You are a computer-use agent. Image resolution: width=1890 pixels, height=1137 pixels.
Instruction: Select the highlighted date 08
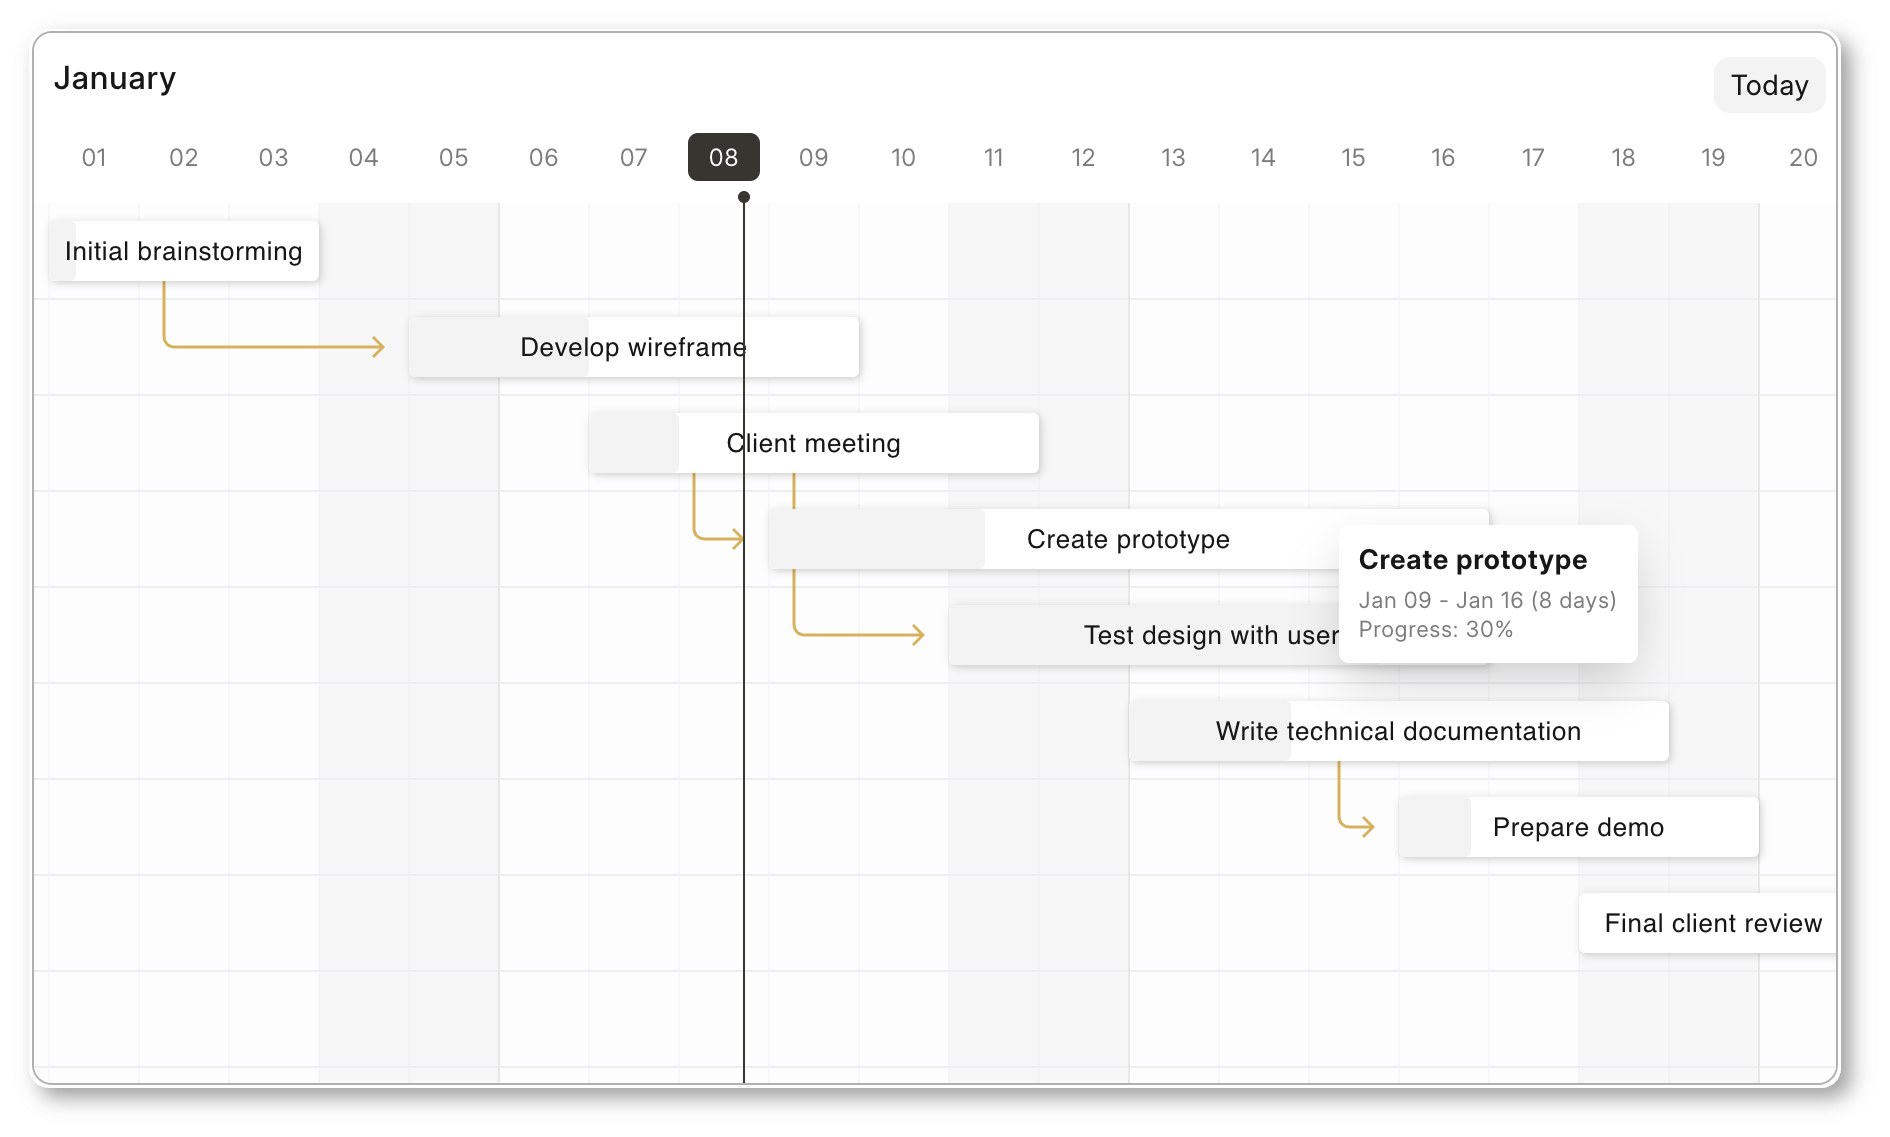click(723, 157)
